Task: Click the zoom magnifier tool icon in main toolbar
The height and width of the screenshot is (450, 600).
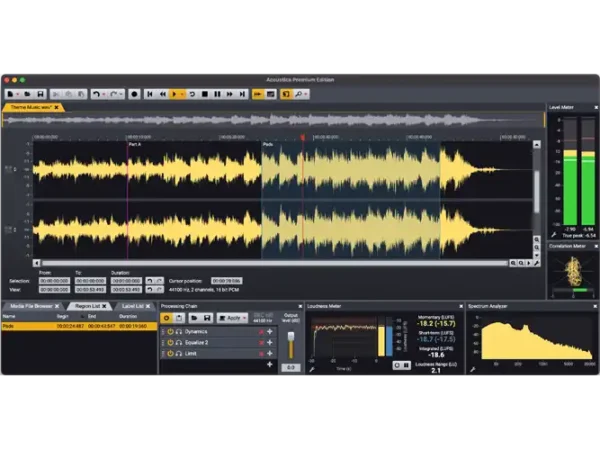Action: click(x=298, y=94)
